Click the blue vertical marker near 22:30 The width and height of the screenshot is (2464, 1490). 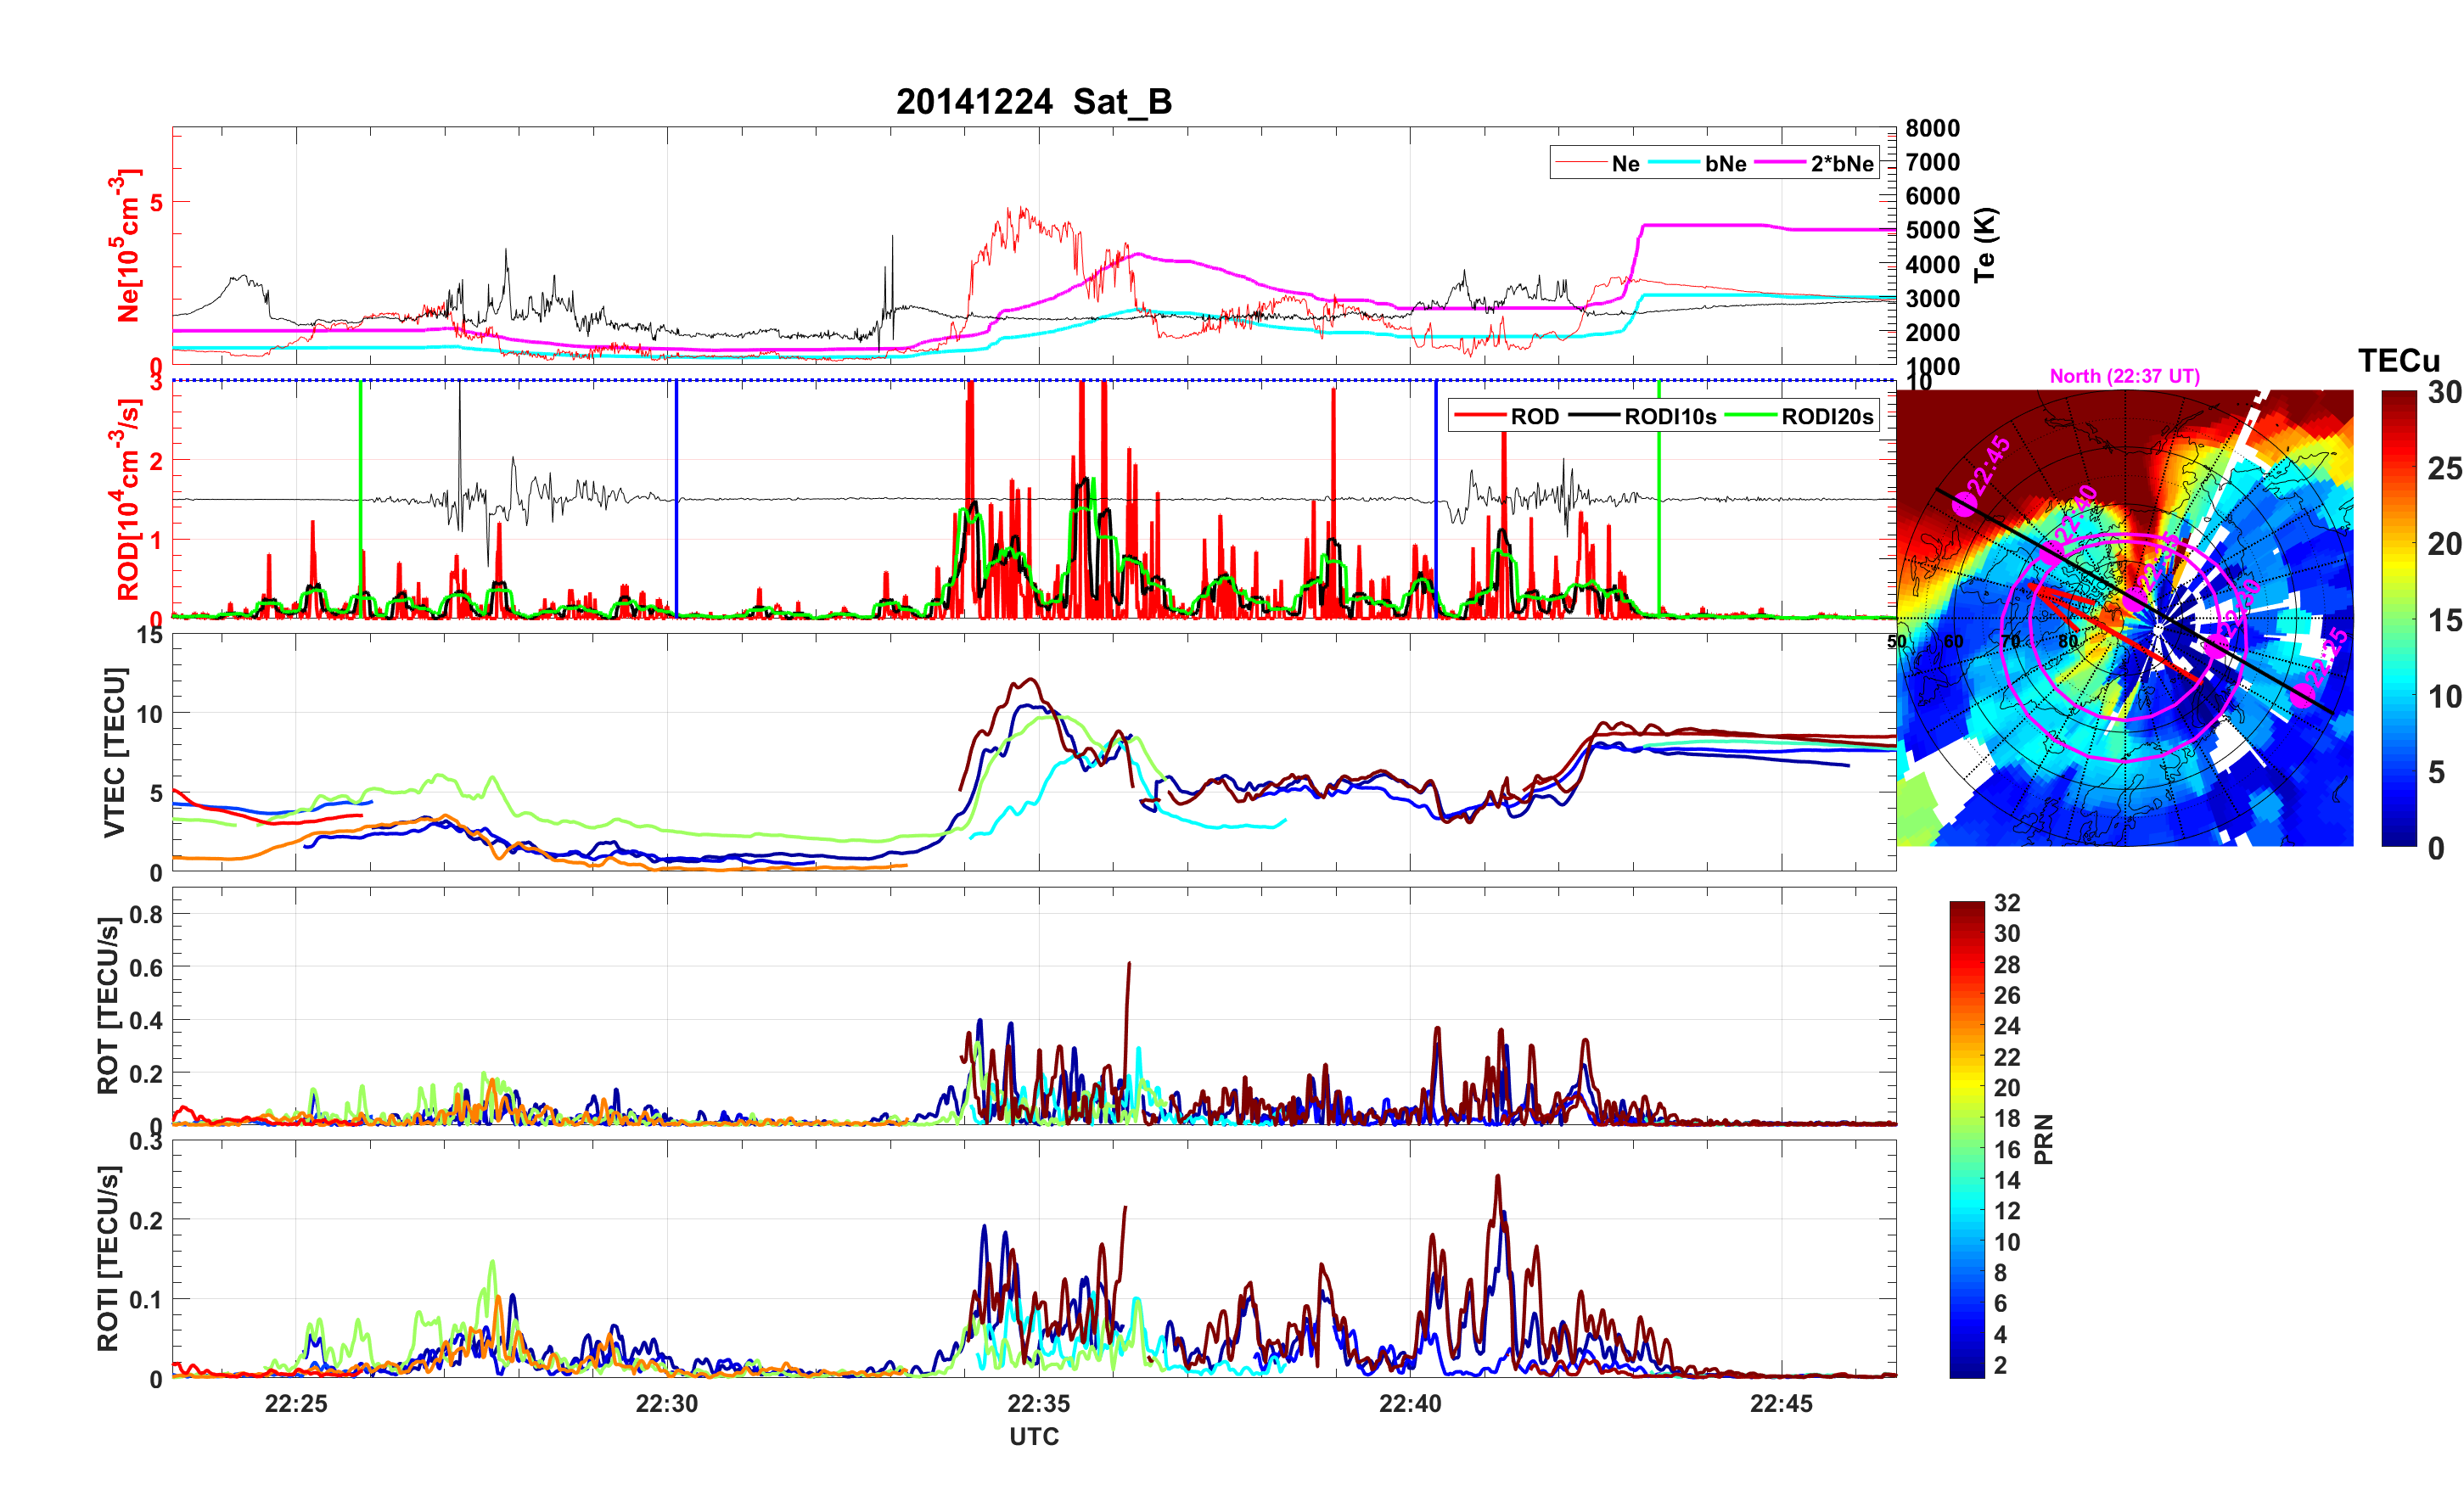[x=676, y=498]
